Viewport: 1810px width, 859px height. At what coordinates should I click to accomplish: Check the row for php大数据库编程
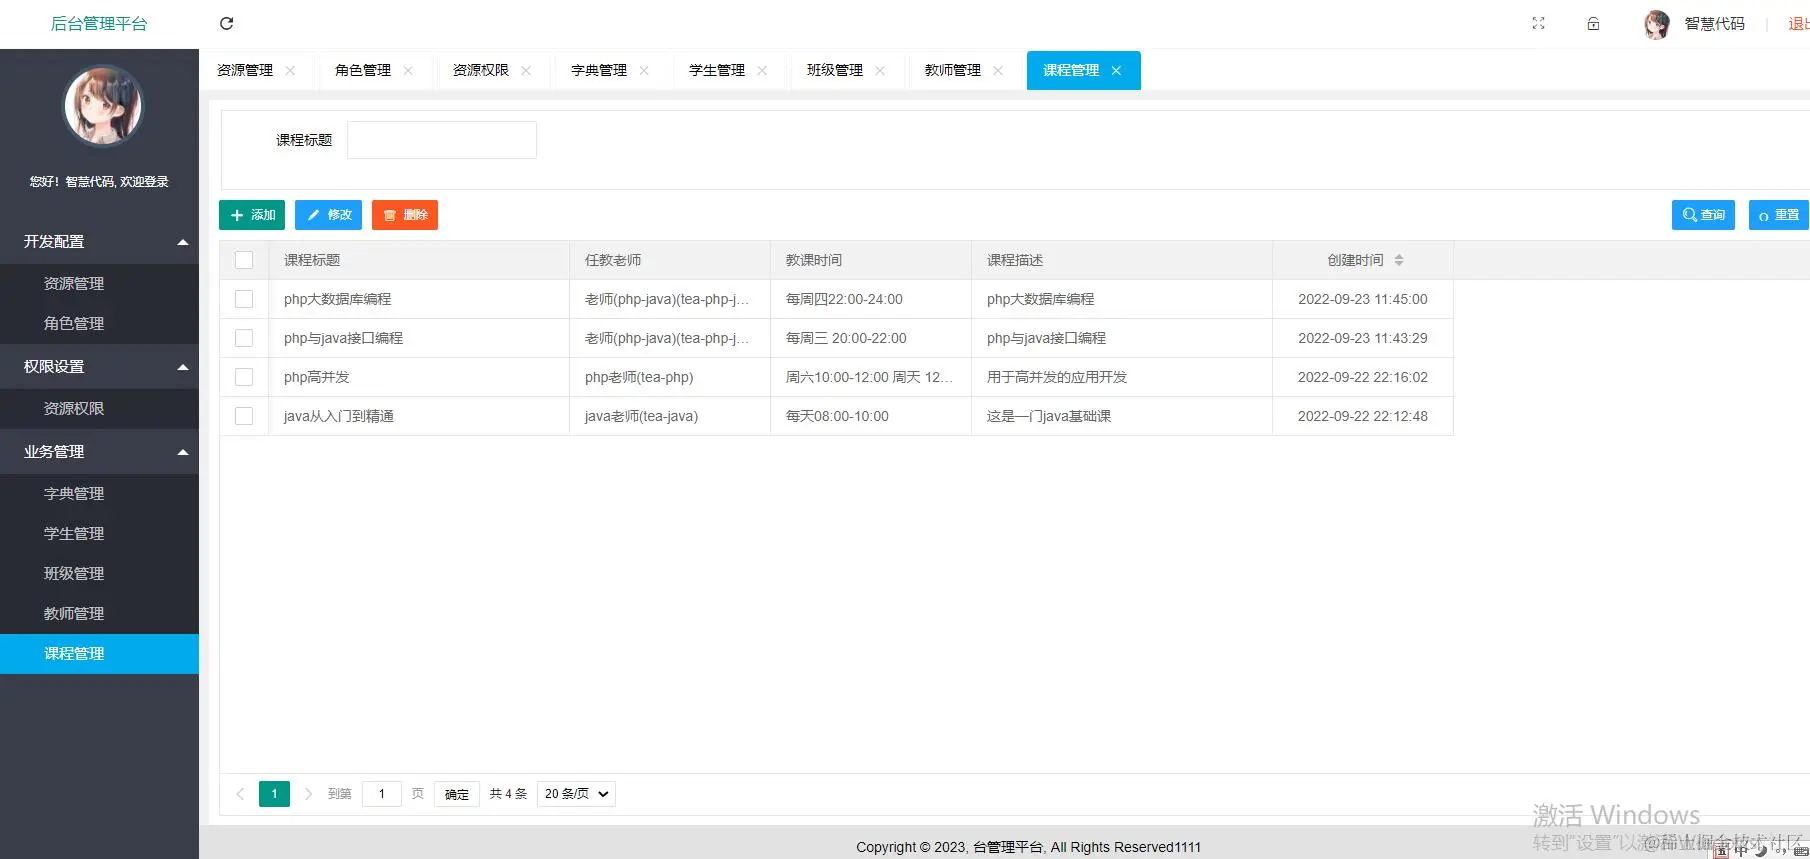click(244, 299)
